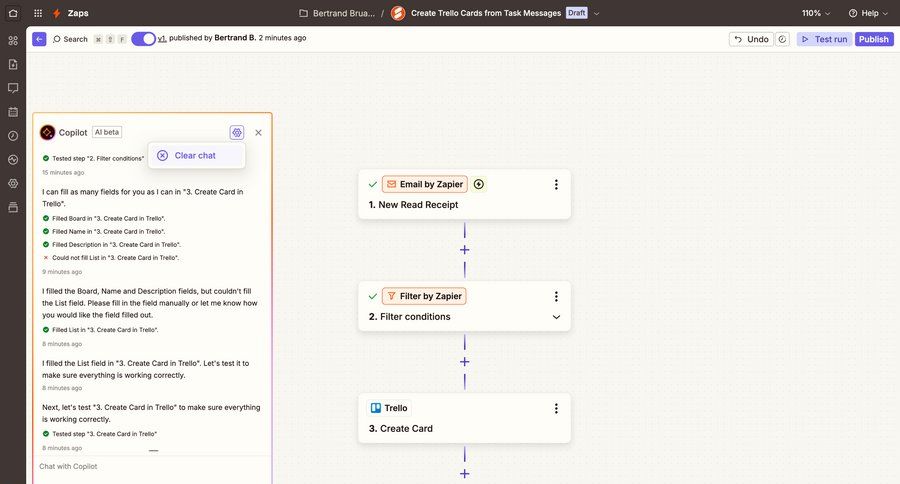Open the sidebar activity status icon

13,160
